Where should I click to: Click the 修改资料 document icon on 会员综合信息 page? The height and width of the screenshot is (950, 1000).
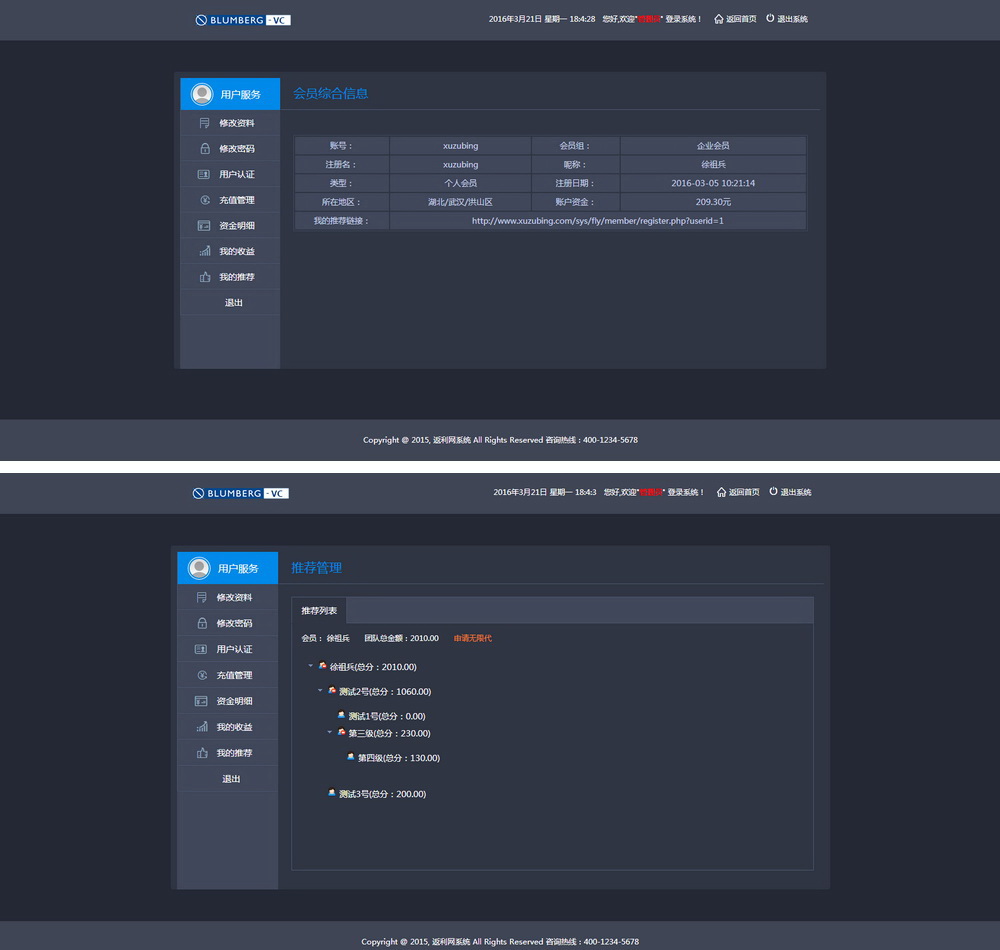pos(204,123)
